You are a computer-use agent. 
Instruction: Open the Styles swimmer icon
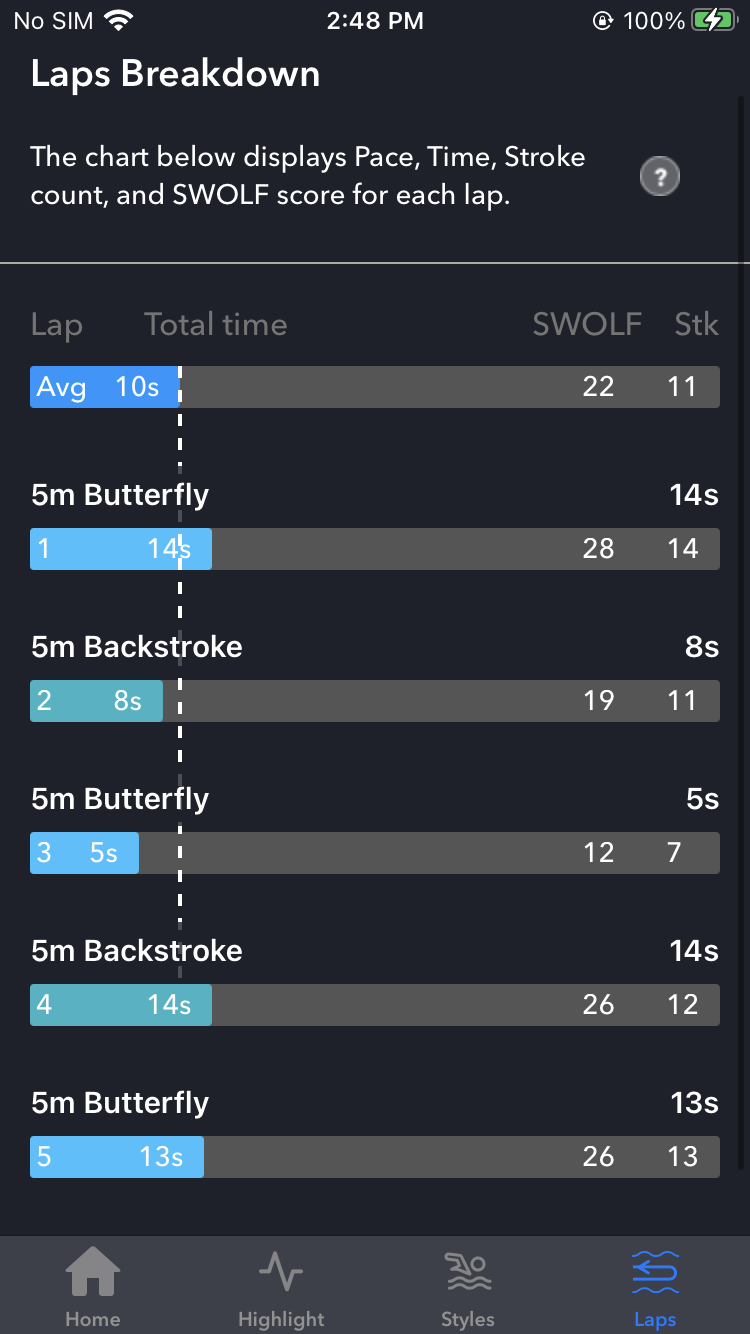[467, 1272]
